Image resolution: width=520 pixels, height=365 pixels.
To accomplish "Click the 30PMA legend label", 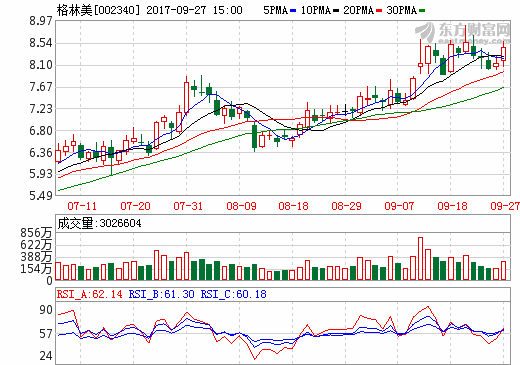I will click(x=401, y=10).
